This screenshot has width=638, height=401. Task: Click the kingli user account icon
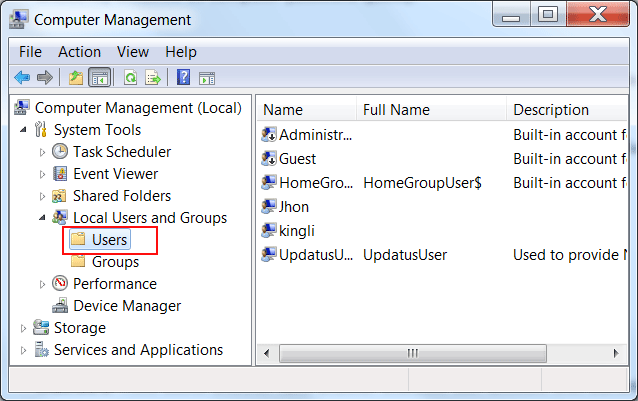point(269,231)
